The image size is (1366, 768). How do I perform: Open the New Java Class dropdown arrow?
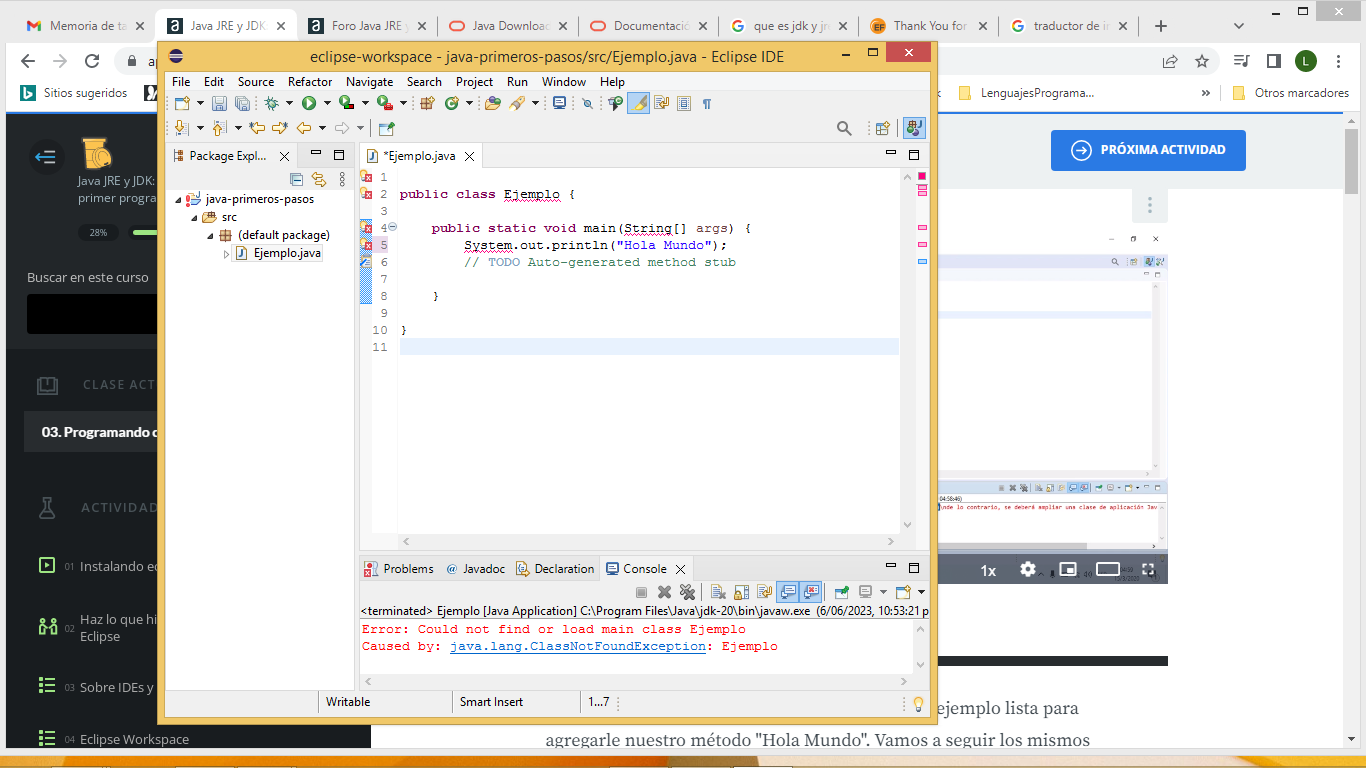tap(469, 103)
